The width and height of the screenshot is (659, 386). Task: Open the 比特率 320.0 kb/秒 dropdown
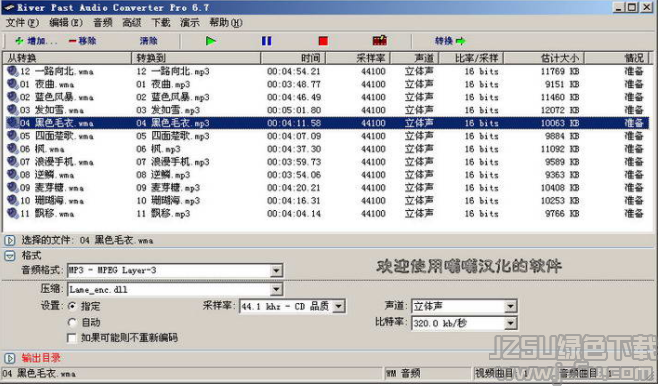[510, 323]
